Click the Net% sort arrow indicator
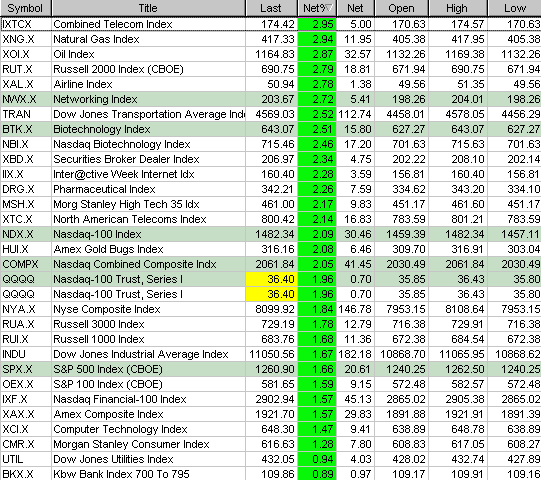Screen dimensions: 541x480 [329, 8]
